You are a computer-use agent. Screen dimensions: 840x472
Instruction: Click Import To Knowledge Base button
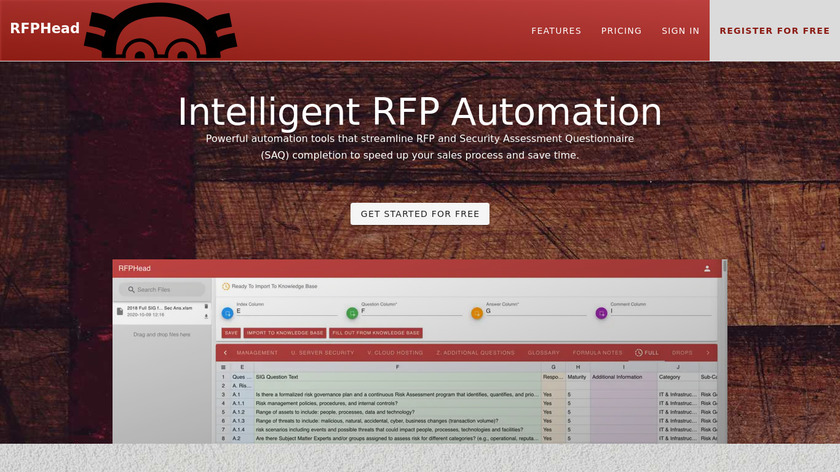285,333
